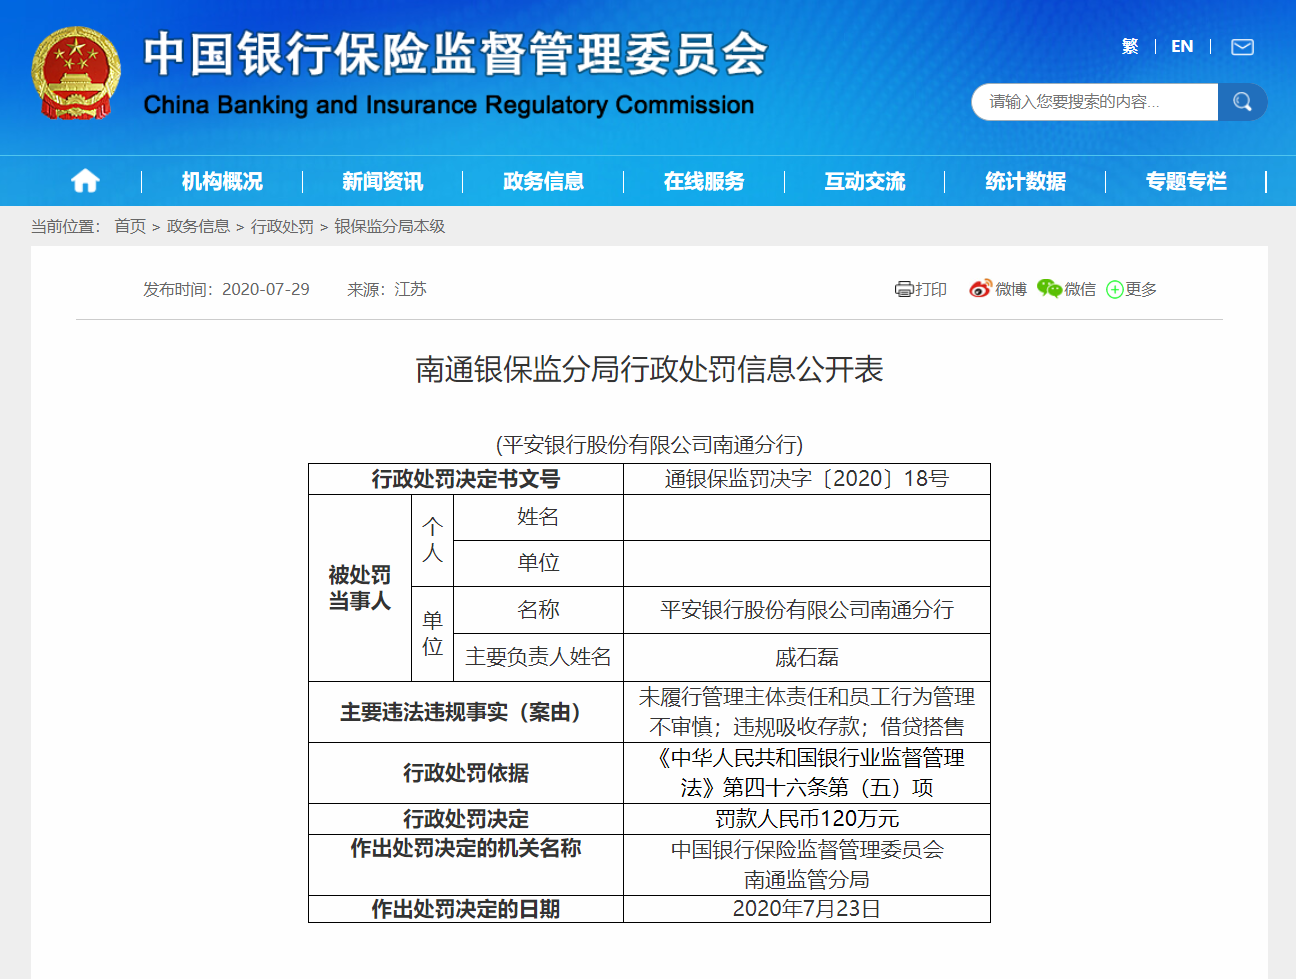Open the 新闻资讯 menu
The width and height of the screenshot is (1296, 979).
point(382,181)
